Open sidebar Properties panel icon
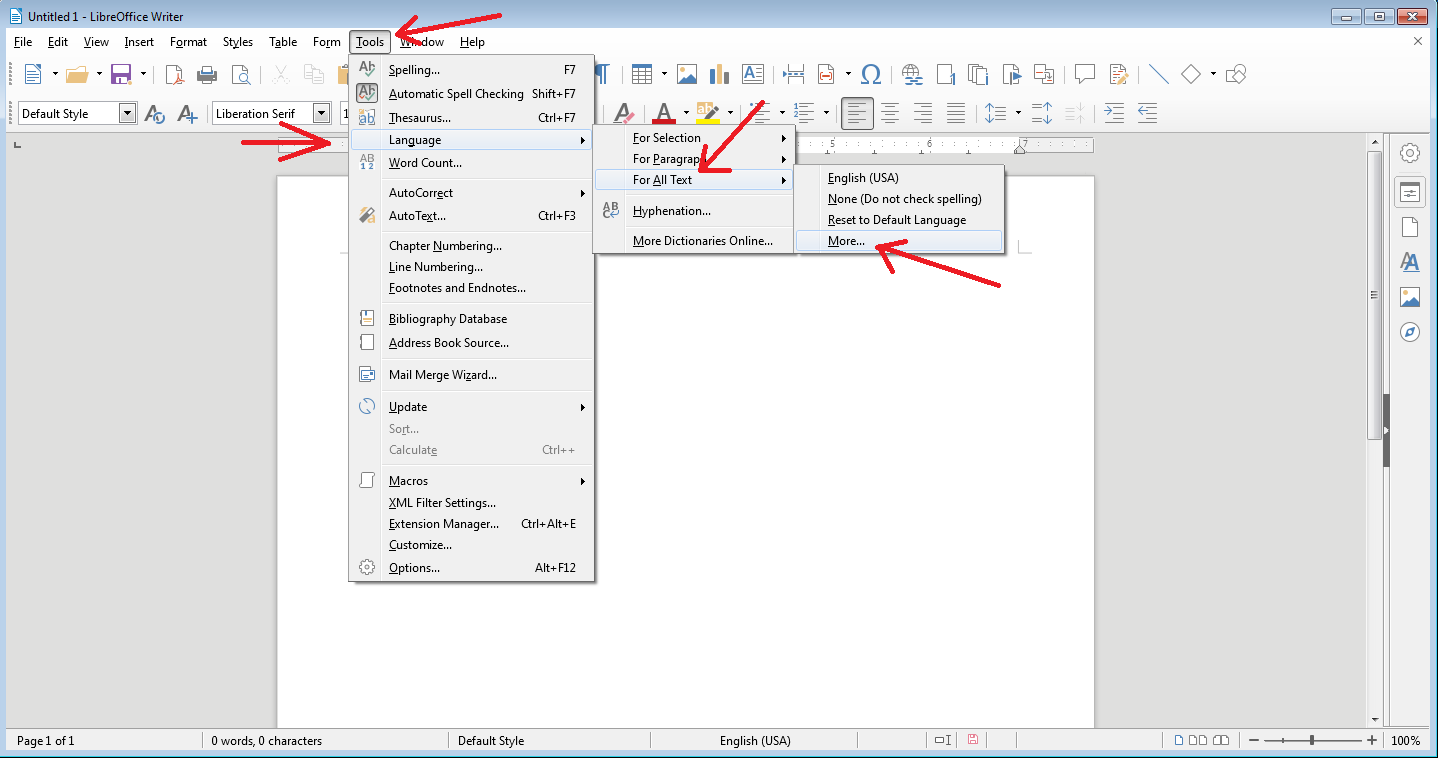This screenshot has width=1438, height=758. pyautogui.click(x=1410, y=193)
